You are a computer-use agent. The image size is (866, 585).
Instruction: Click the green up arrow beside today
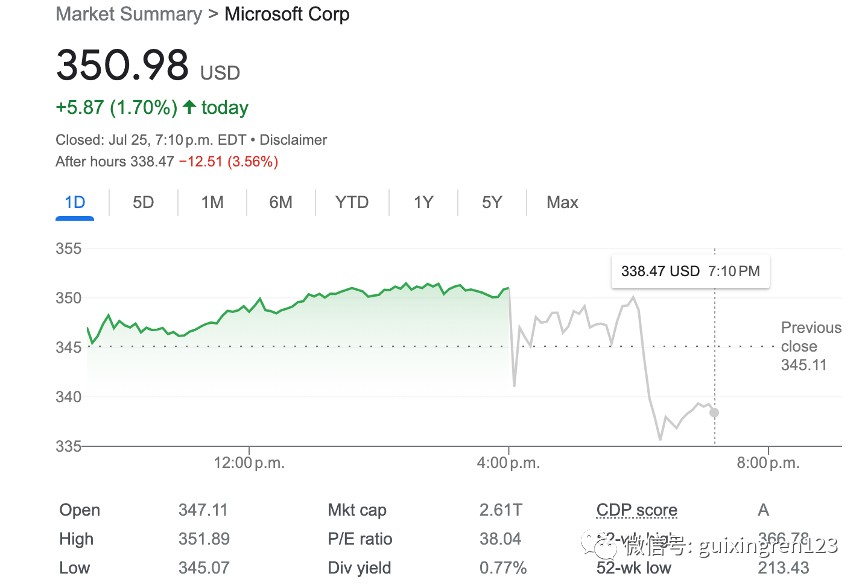189,107
